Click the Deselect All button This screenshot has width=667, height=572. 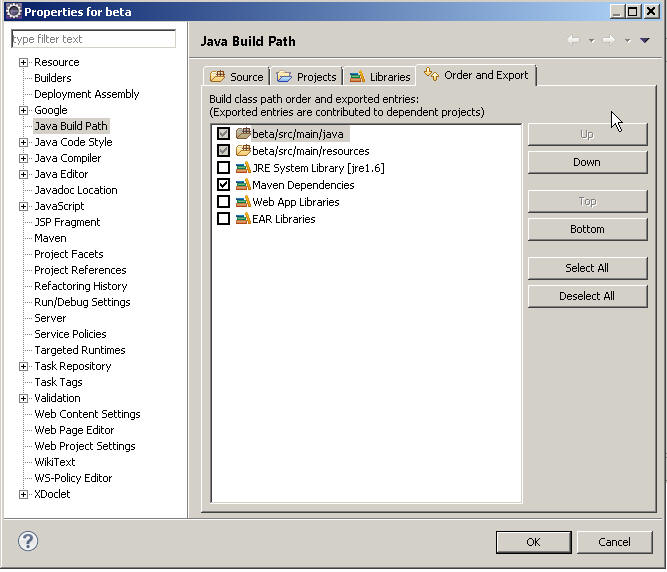coord(587,296)
